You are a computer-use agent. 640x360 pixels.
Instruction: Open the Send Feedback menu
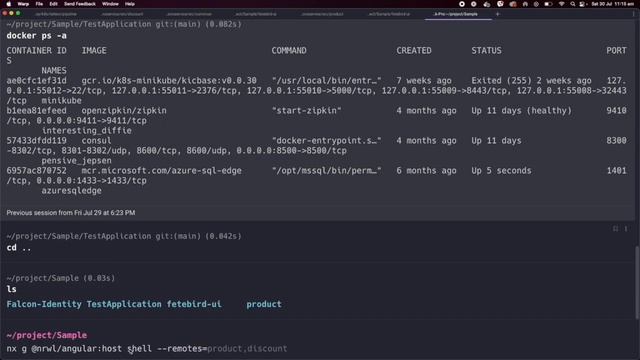80,4
